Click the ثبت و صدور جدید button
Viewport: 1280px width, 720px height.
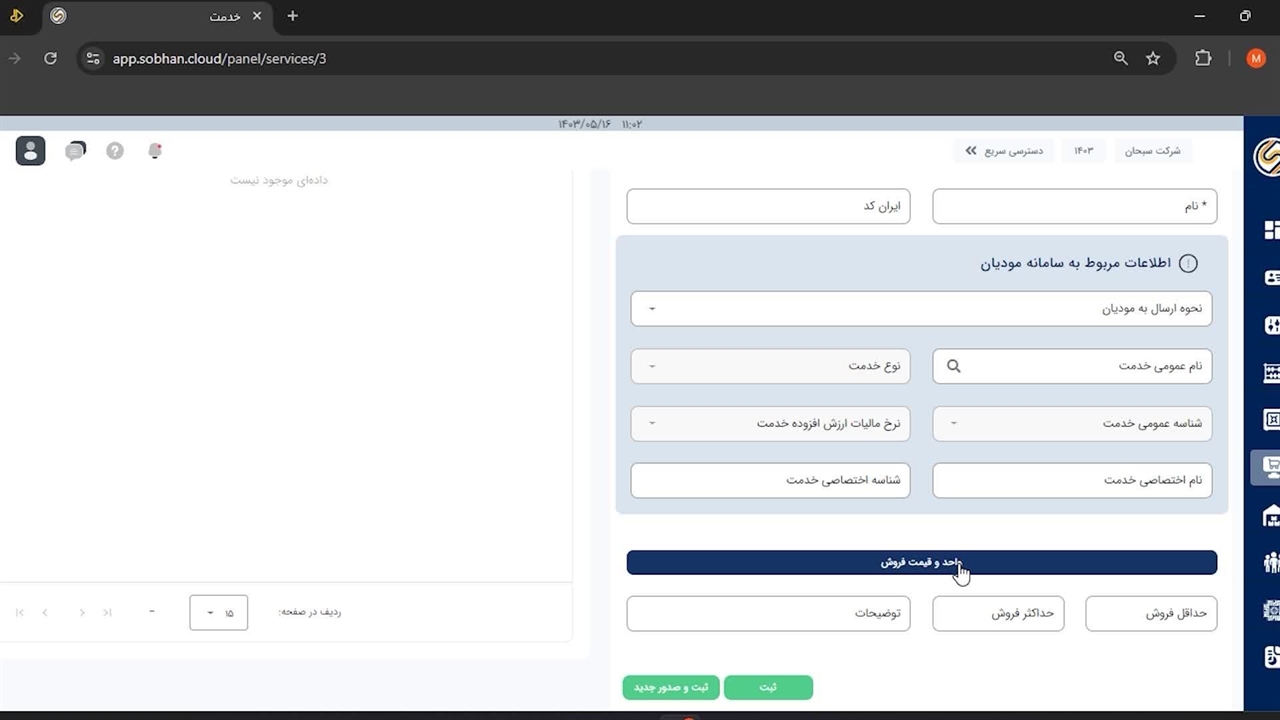[670, 688]
